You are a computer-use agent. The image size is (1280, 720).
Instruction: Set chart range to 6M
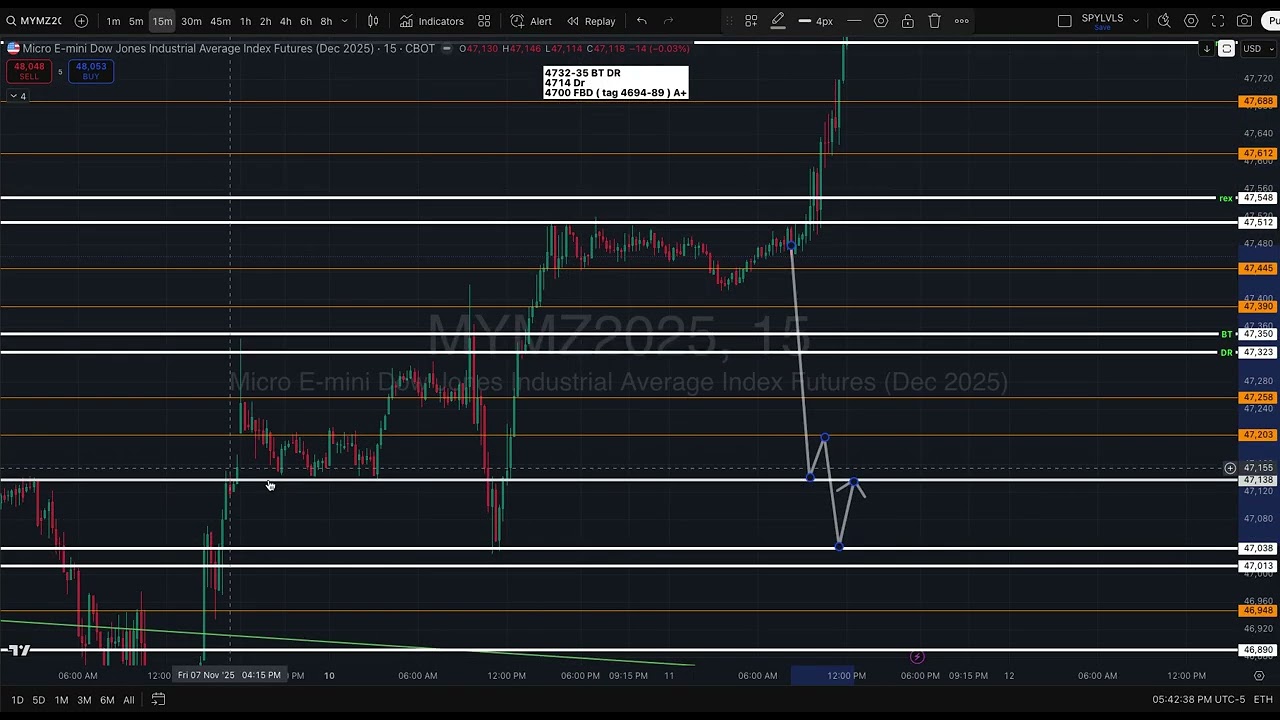click(x=107, y=700)
